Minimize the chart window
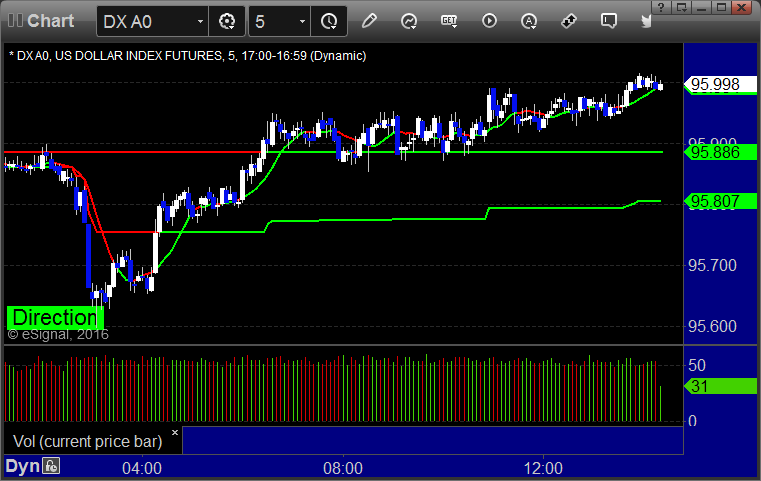Screen dimensions: 761x481 pos(701,7)
